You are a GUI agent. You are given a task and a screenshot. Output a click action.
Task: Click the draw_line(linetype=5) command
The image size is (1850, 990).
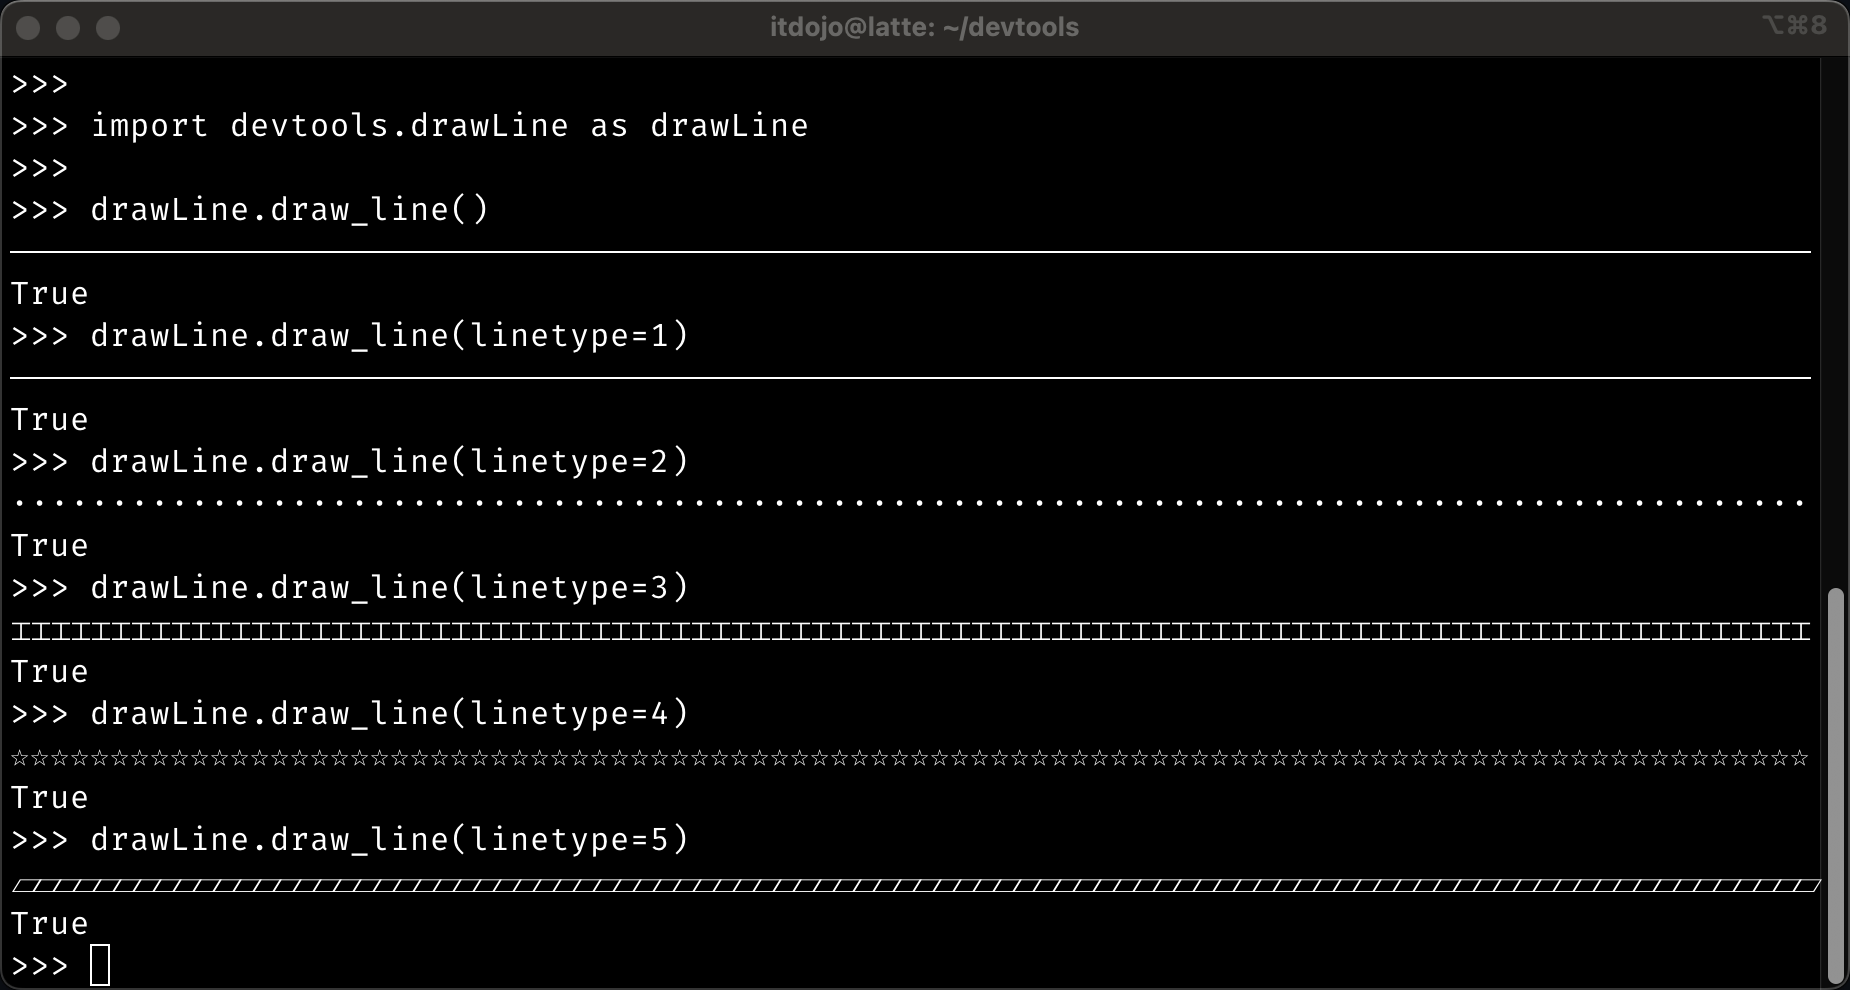click(x=389, y=840)
